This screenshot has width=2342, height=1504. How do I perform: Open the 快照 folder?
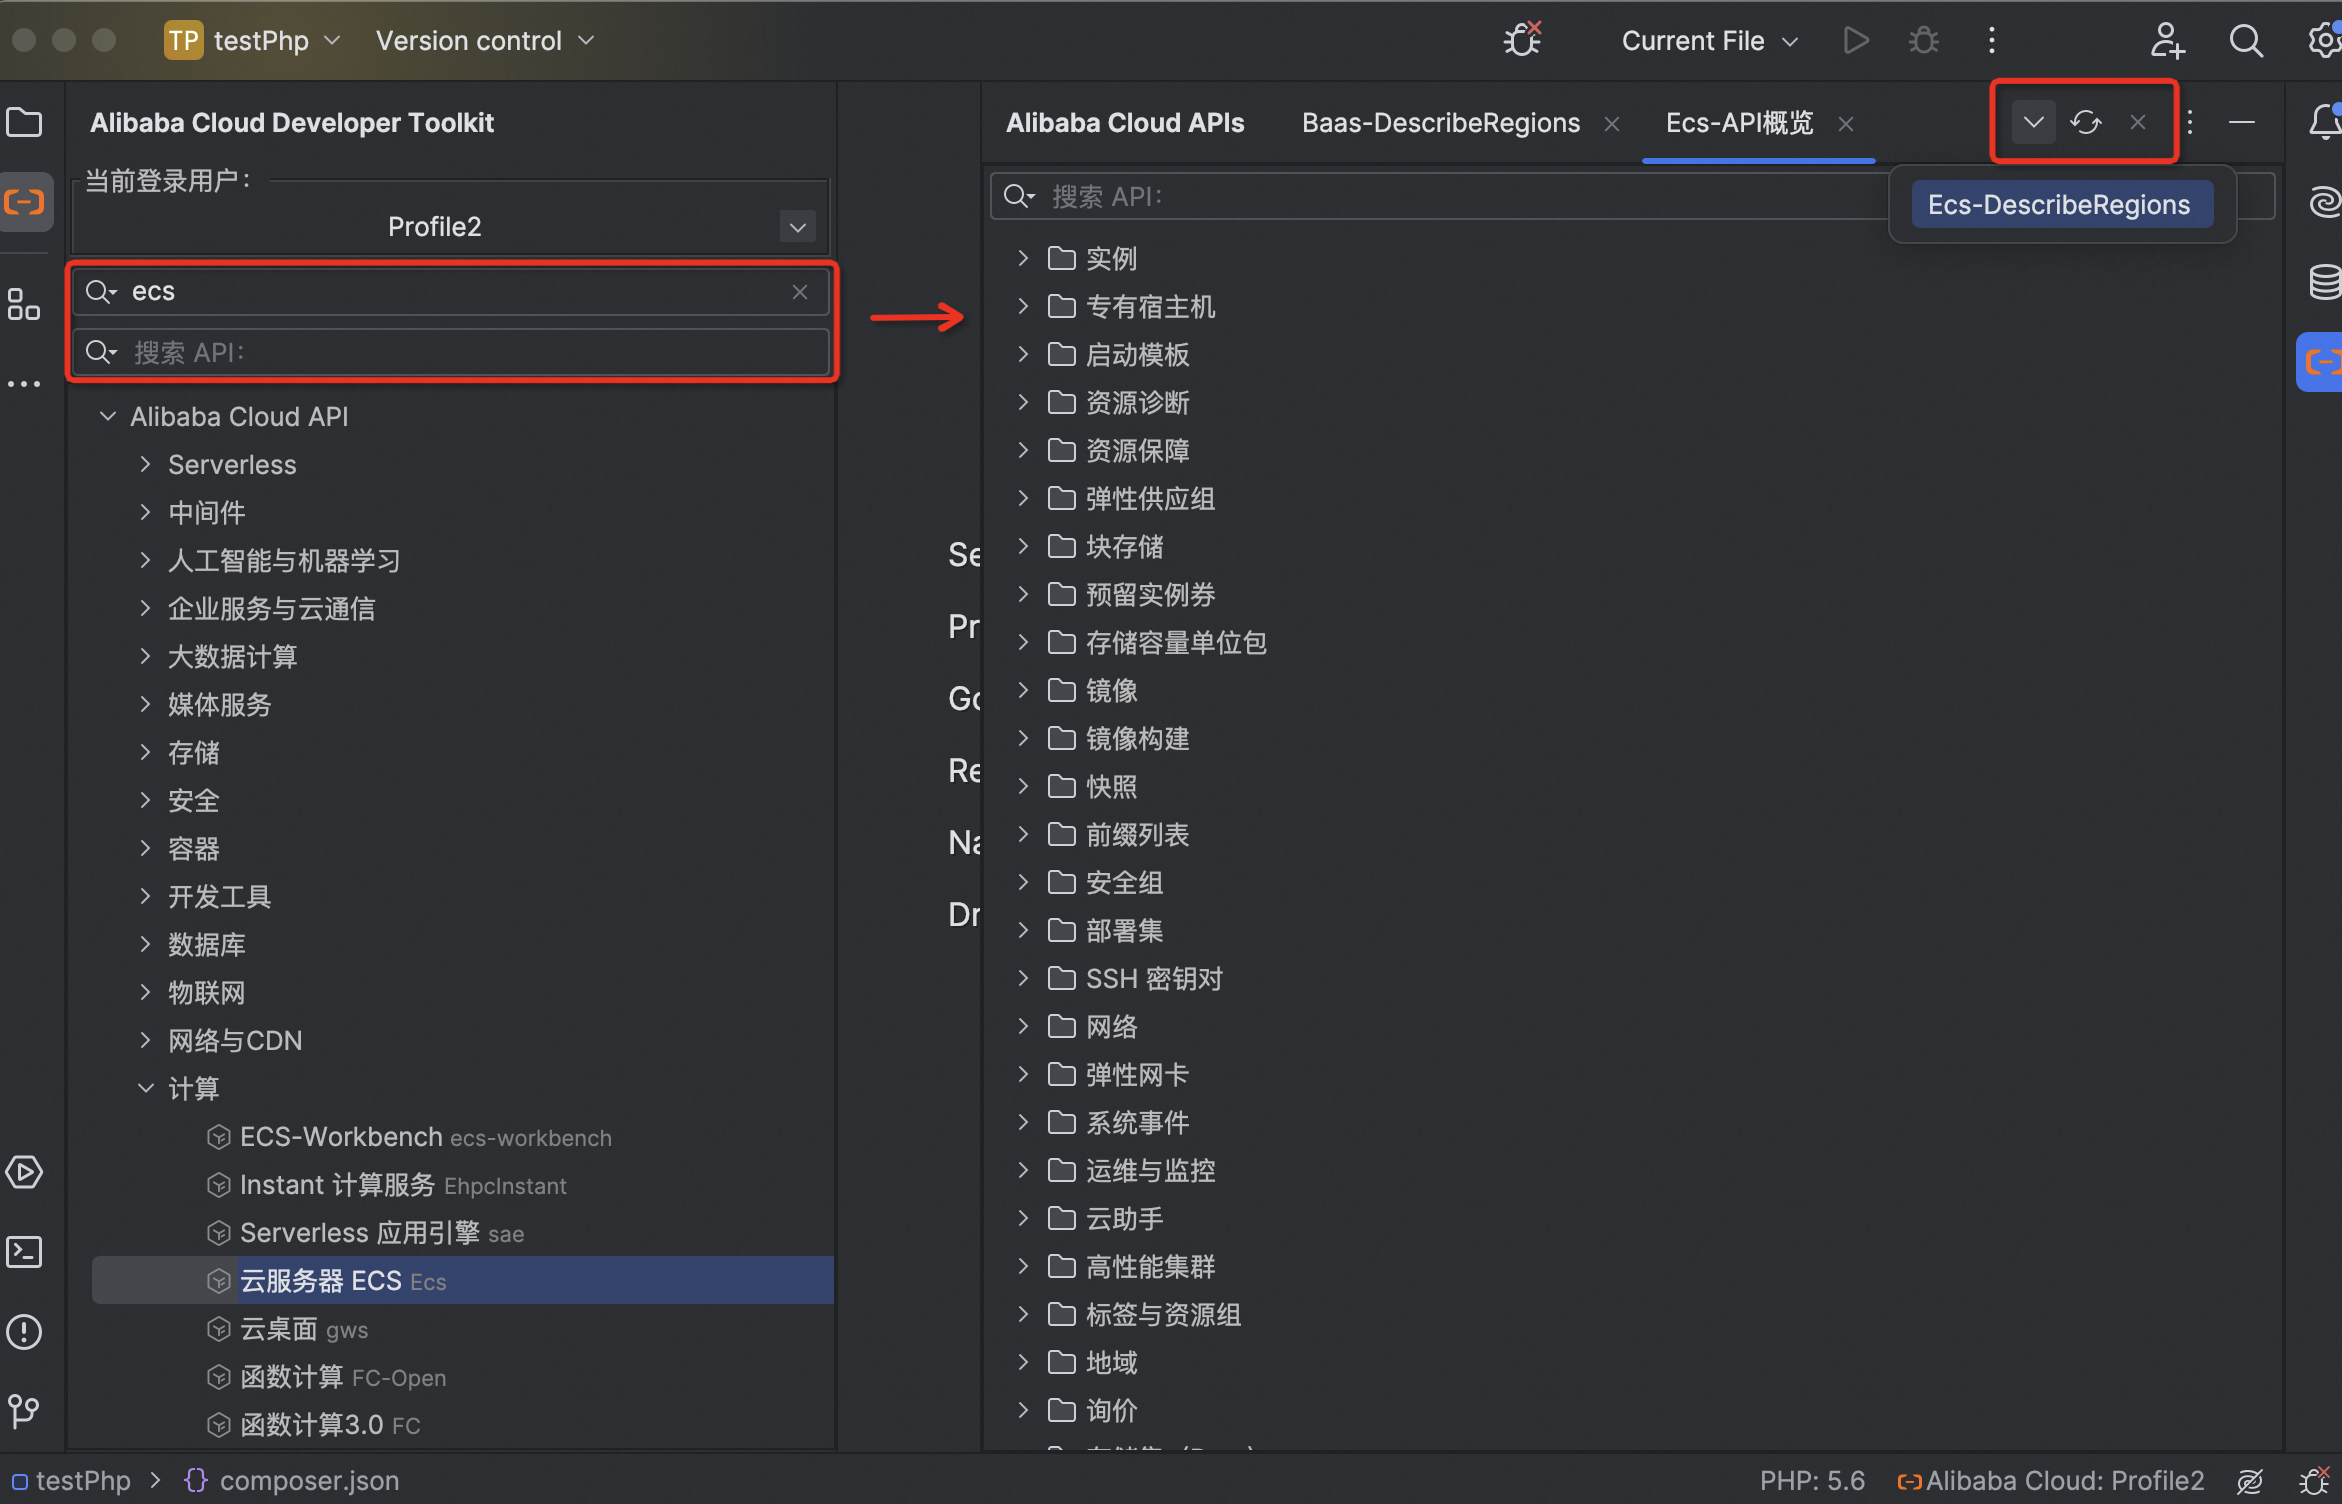(1092, 786)
